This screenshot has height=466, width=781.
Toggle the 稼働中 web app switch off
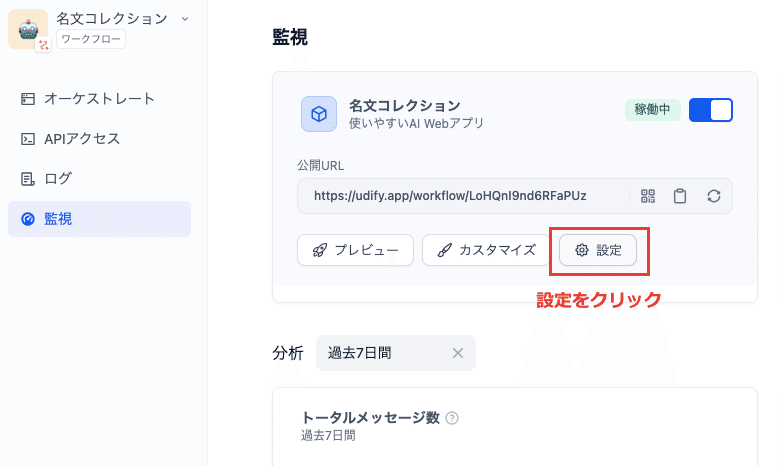[711, 110]
